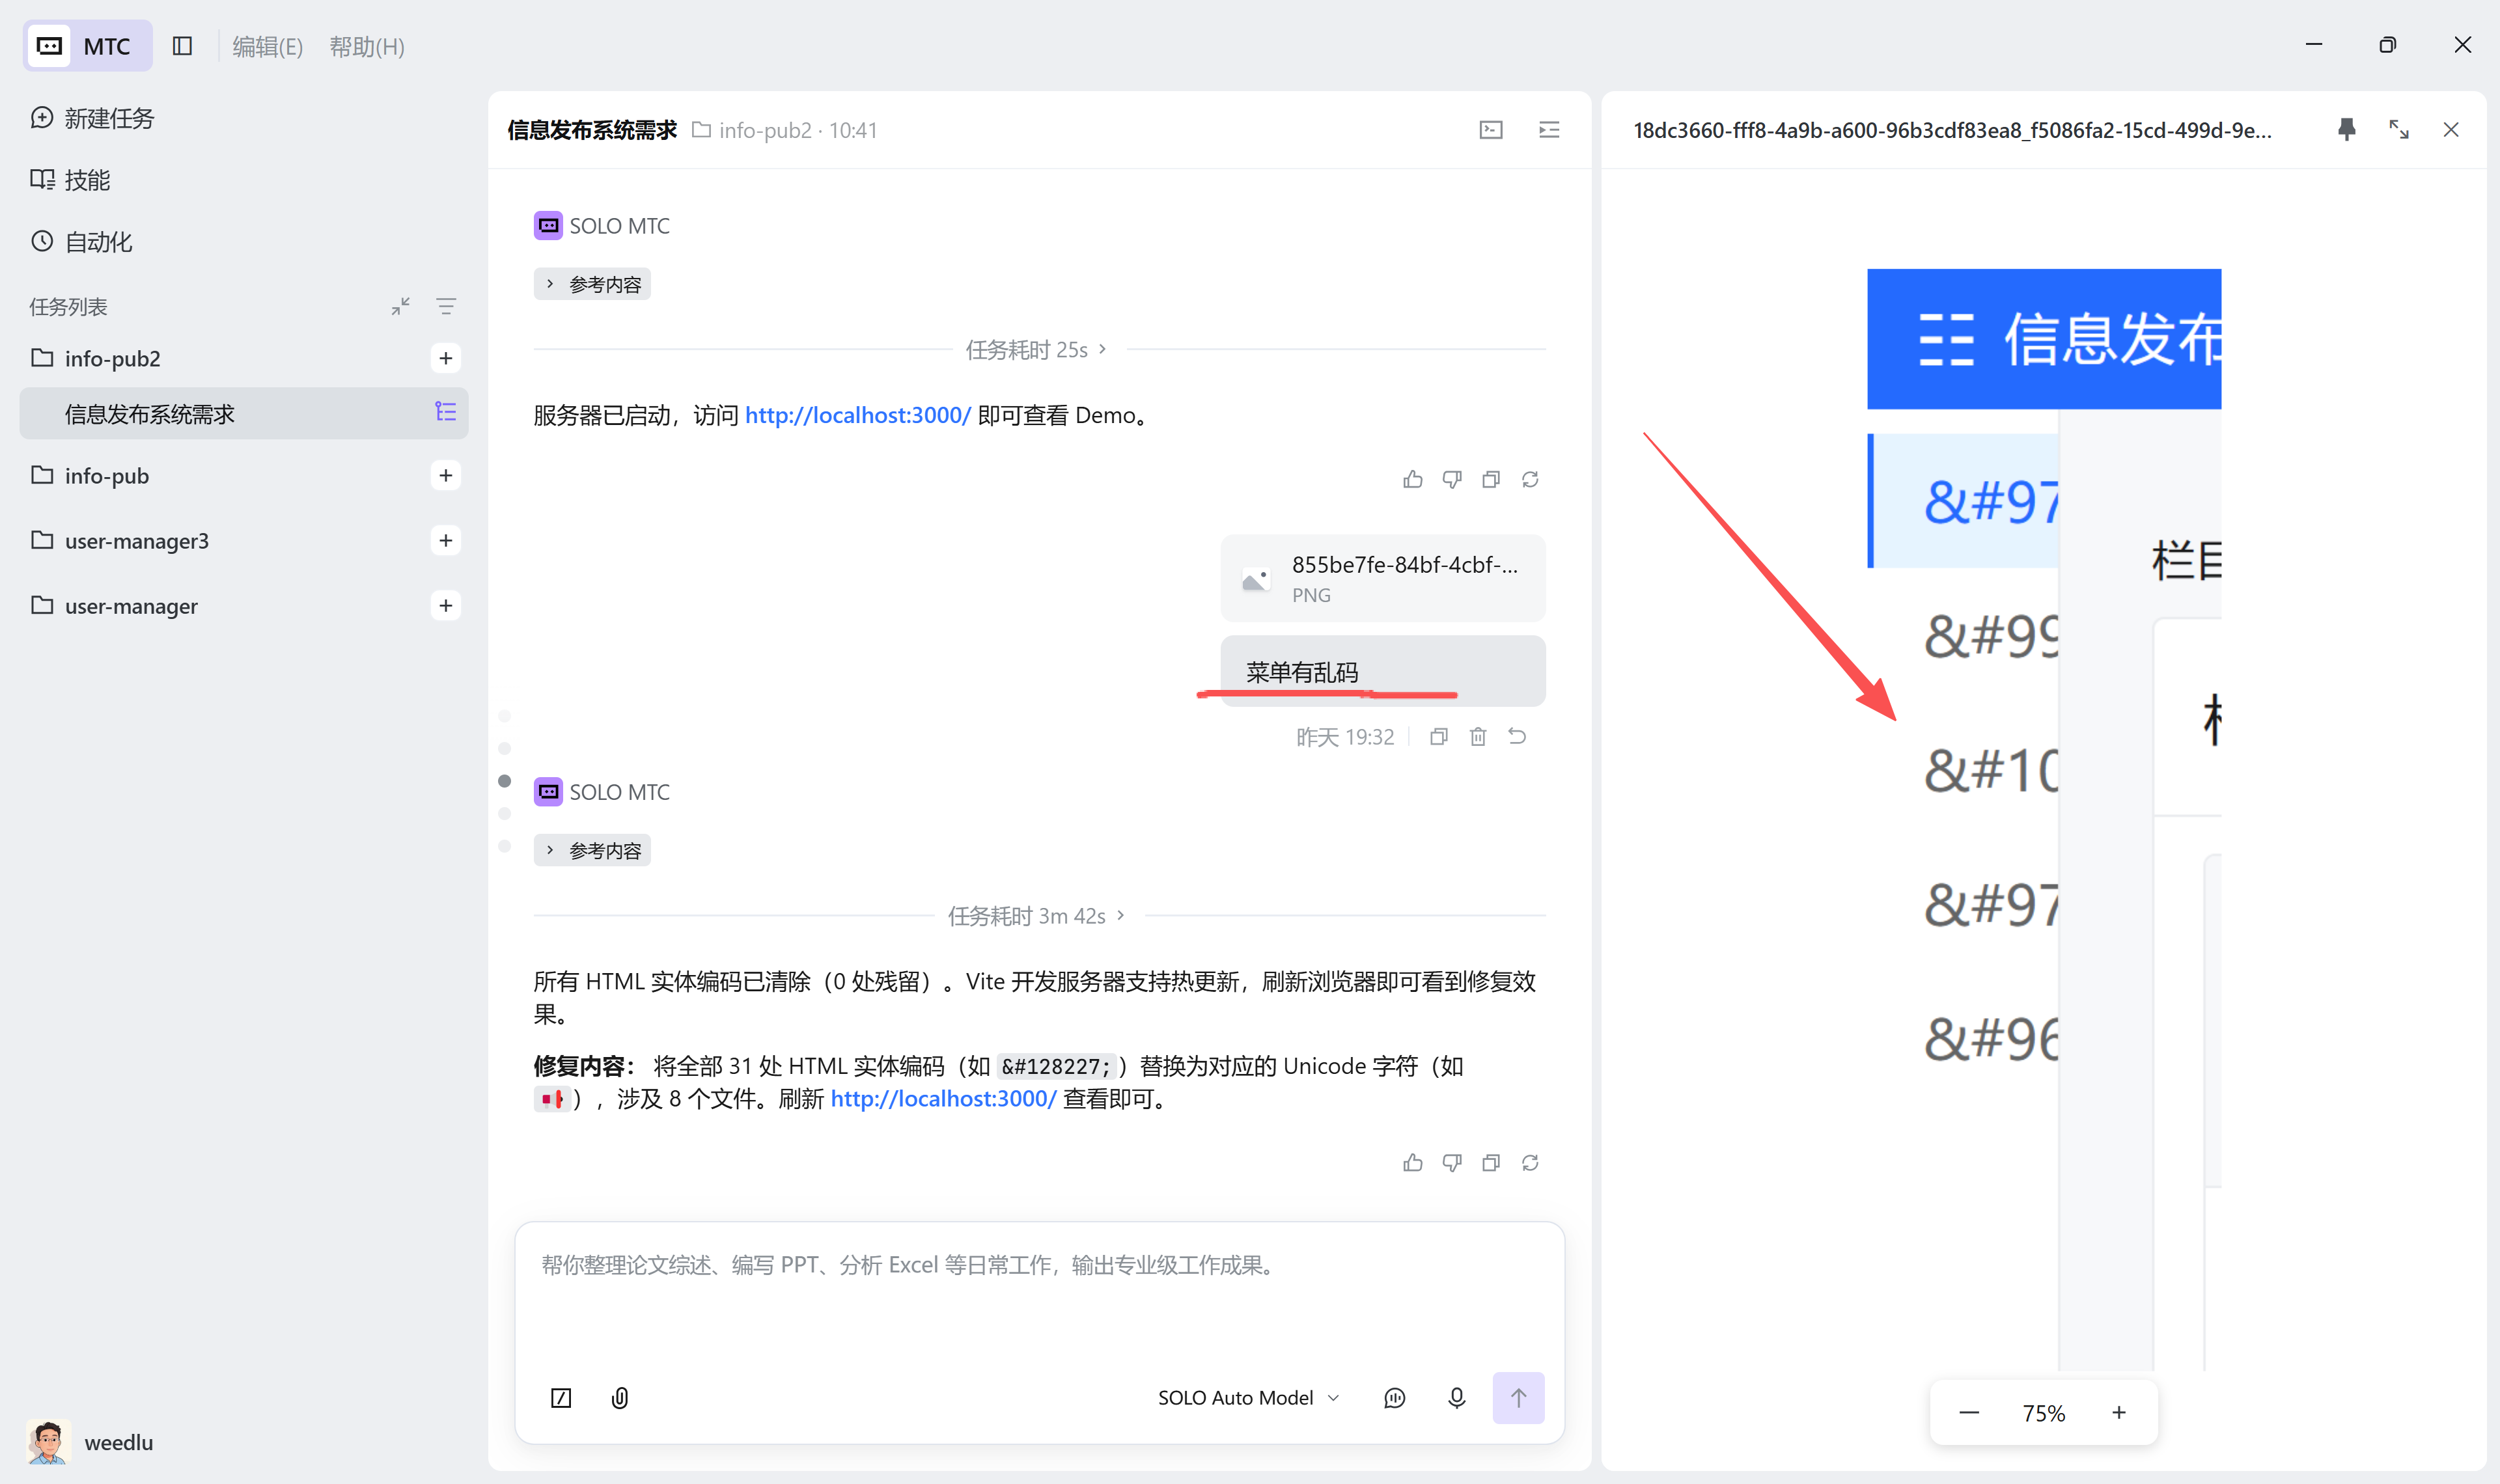Open the SOLO Auto Model dropdown
The image size is (2500, 1484).
pyautogui.click(x=1248, y=1398)
